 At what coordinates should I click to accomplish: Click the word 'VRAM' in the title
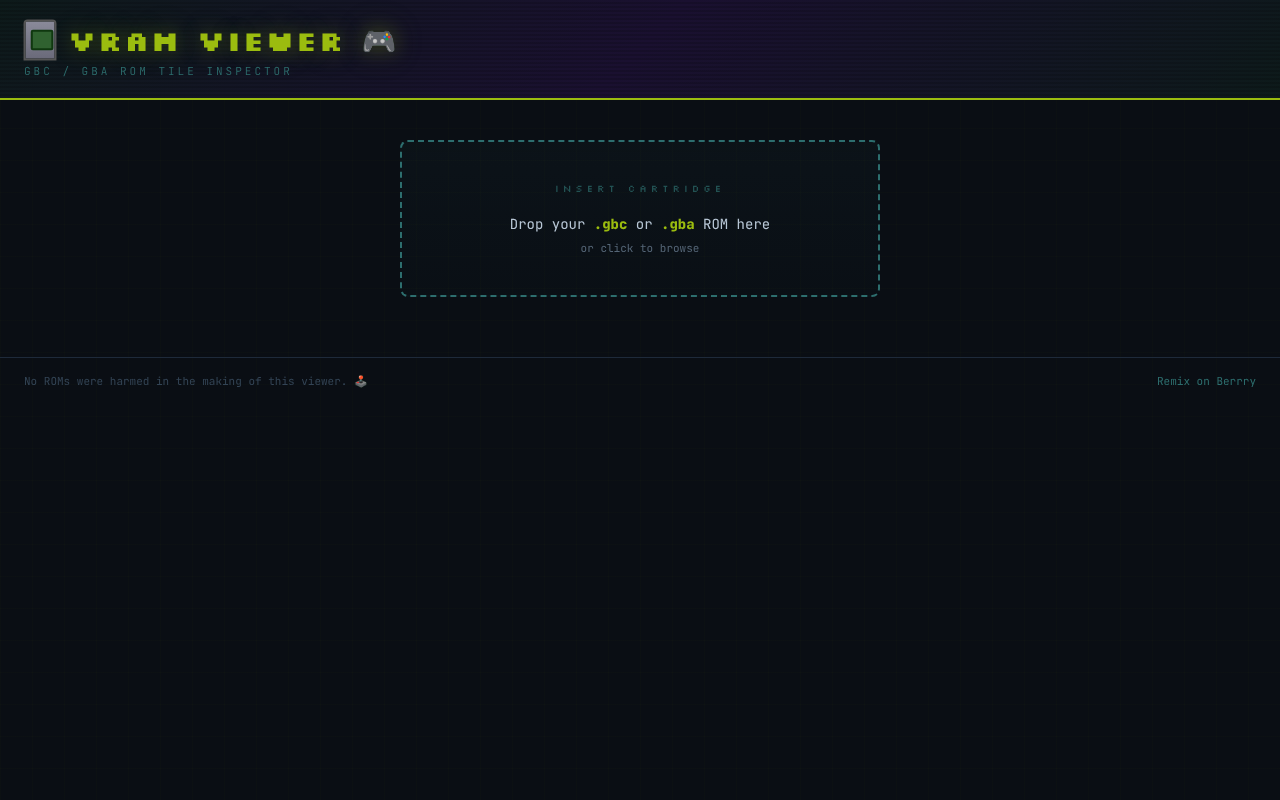[x=124, y=42]
